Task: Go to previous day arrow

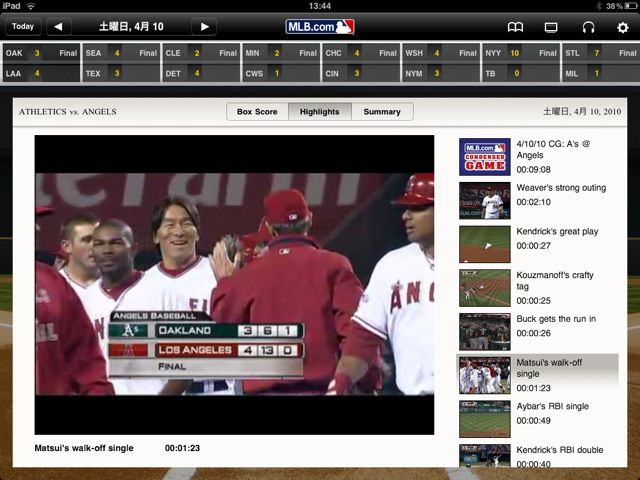Action: (58, 27)
